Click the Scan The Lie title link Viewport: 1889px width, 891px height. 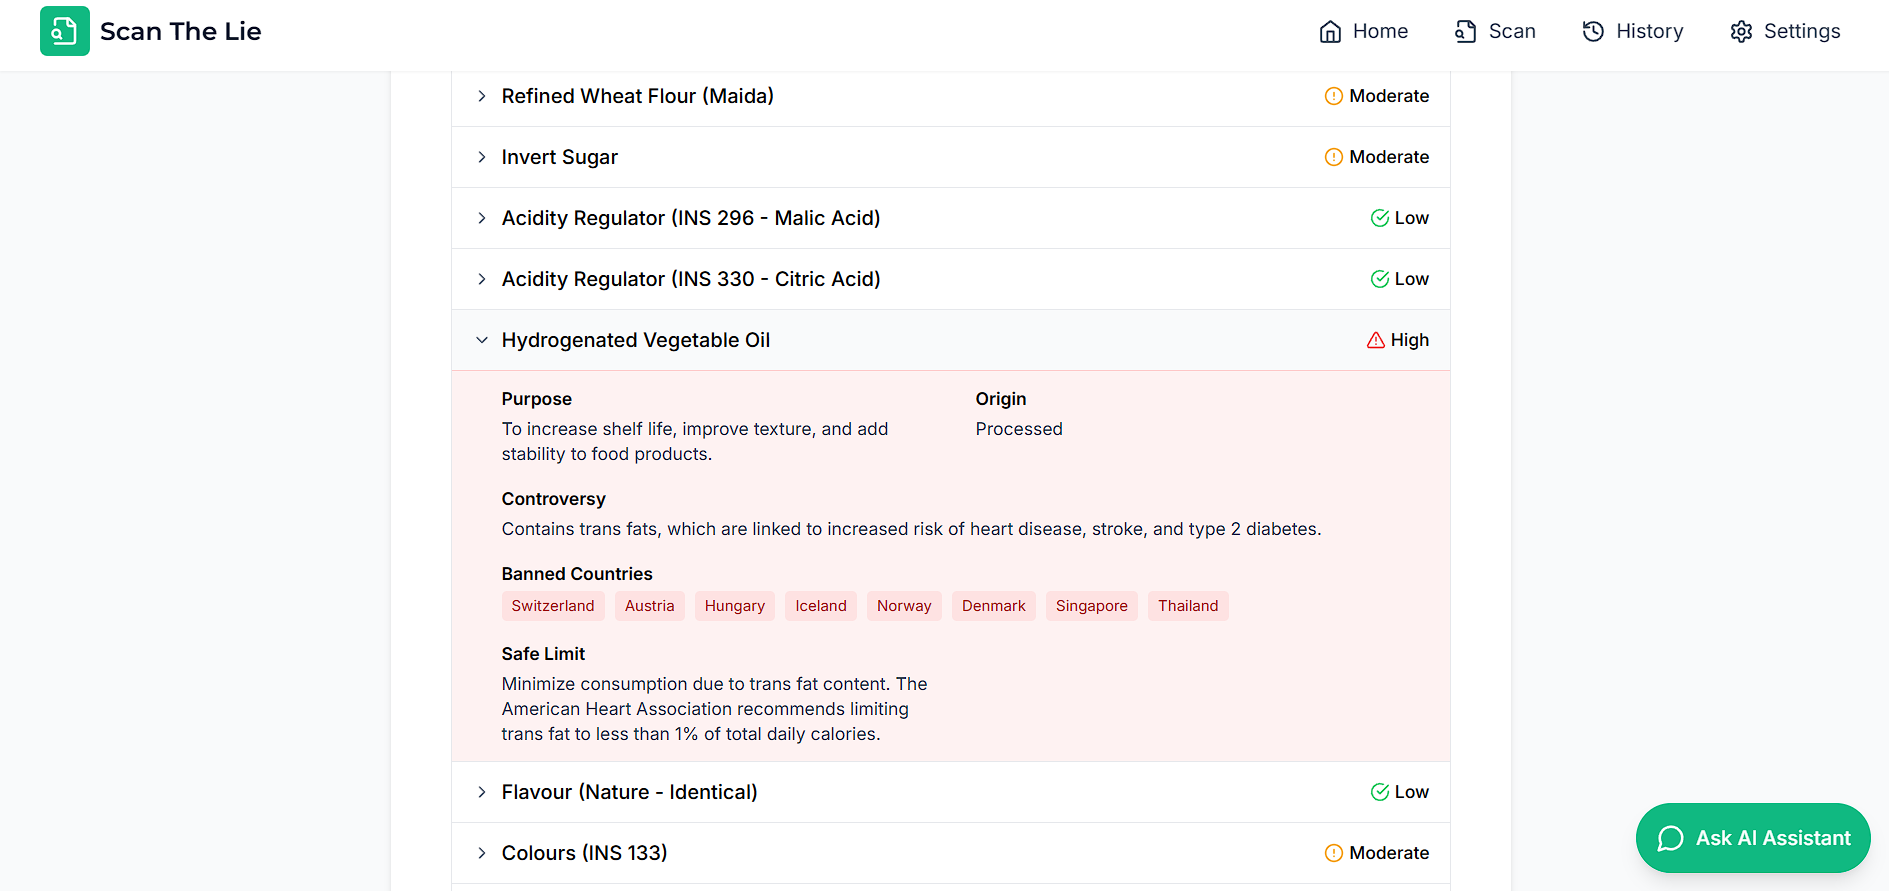(180, 31)
